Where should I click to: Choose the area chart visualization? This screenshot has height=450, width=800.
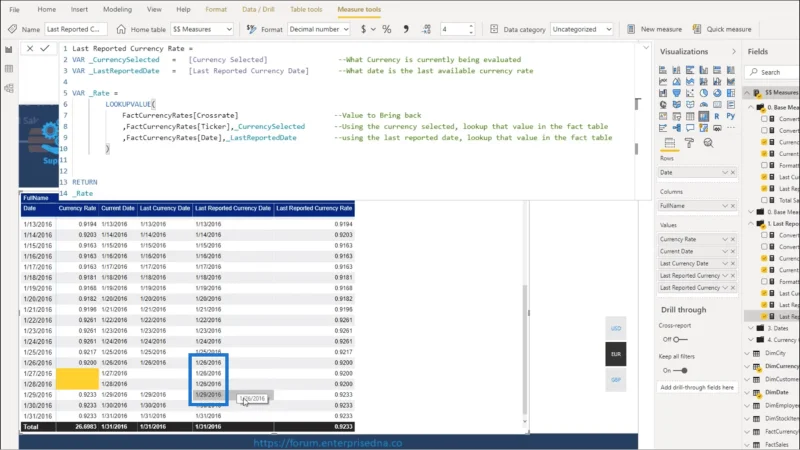pyautogui.click(x=677, y=82)
